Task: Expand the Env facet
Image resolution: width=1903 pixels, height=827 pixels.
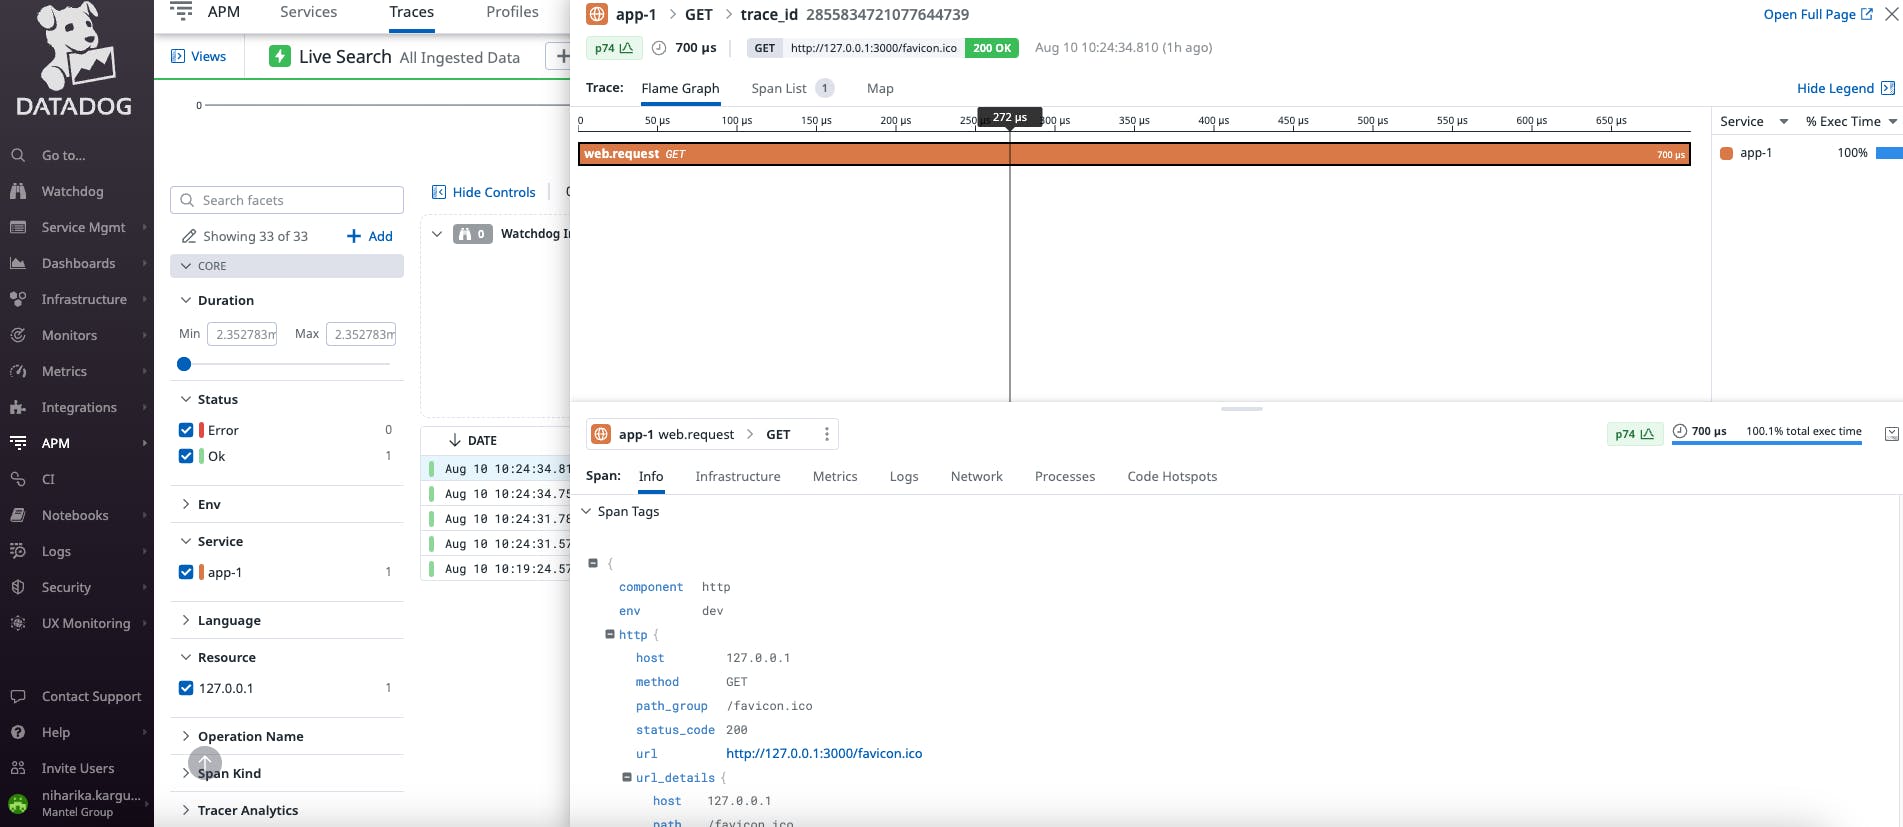Action: tap(186, 504)
